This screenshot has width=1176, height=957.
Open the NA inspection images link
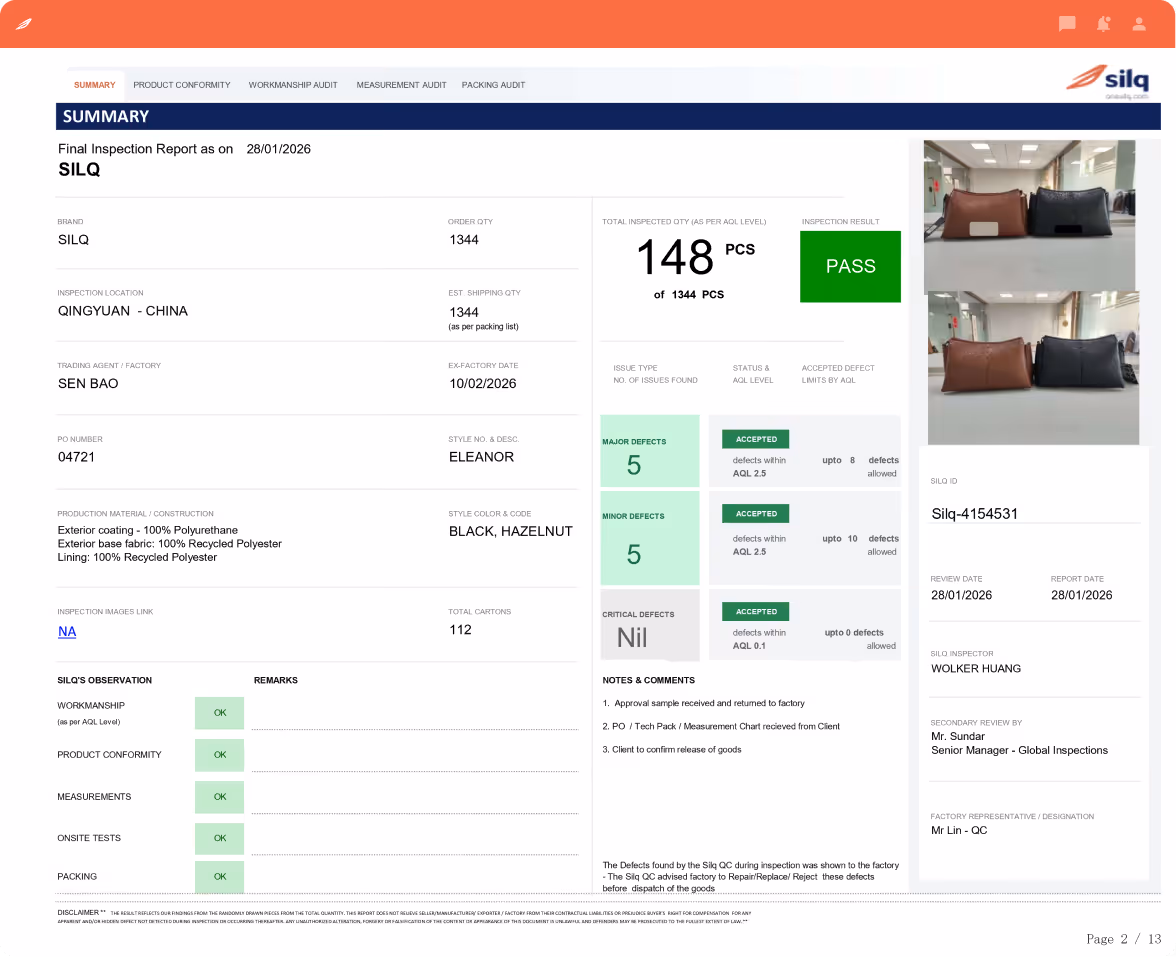pos(67,632)
